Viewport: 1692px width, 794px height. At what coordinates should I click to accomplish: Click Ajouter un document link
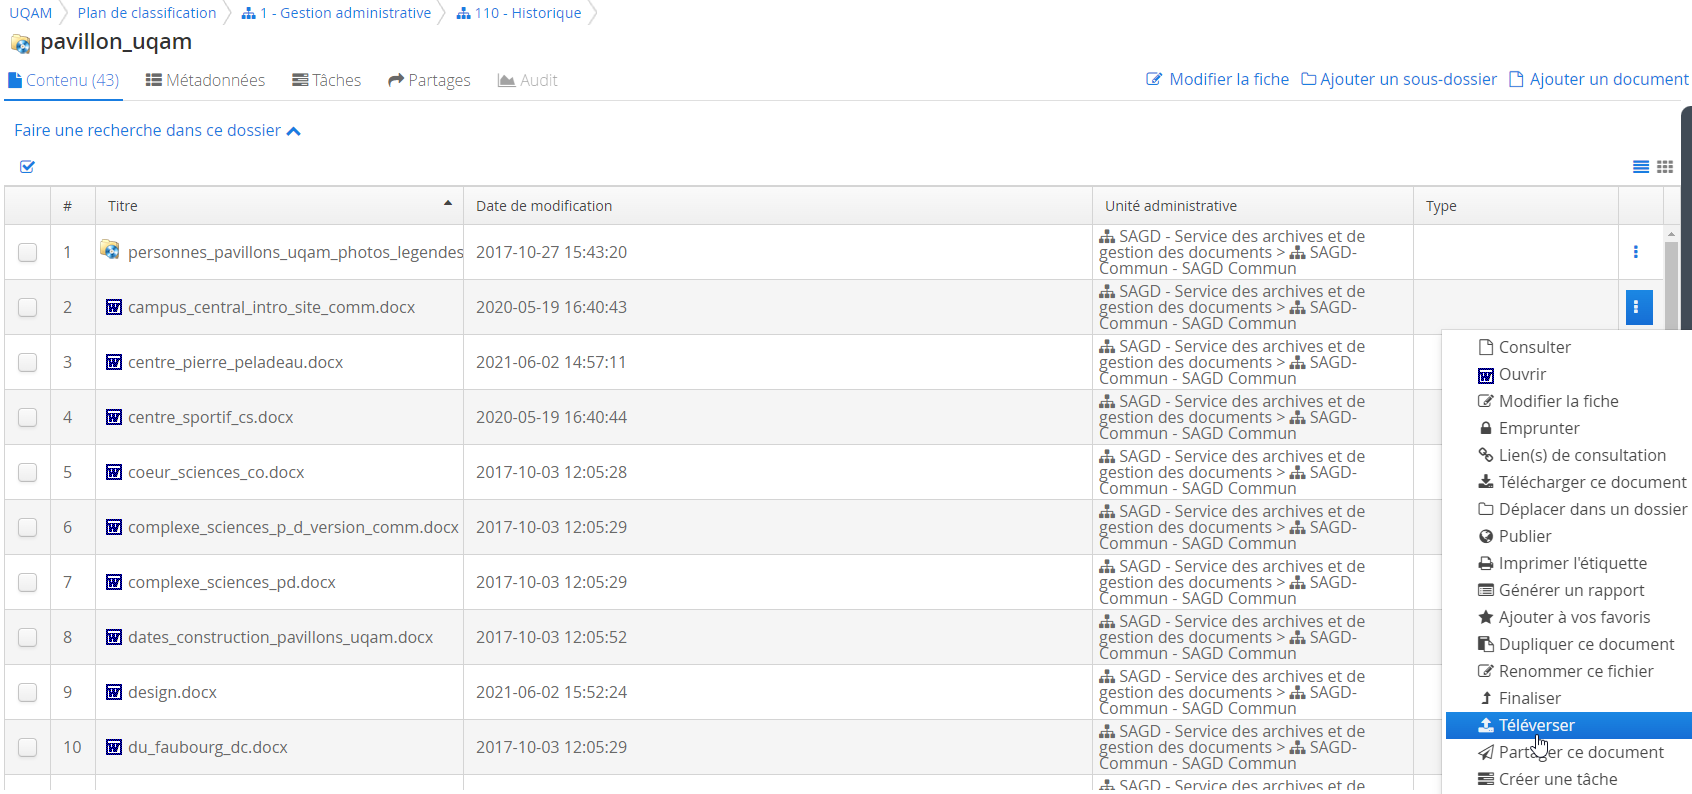click(1598, 79)
